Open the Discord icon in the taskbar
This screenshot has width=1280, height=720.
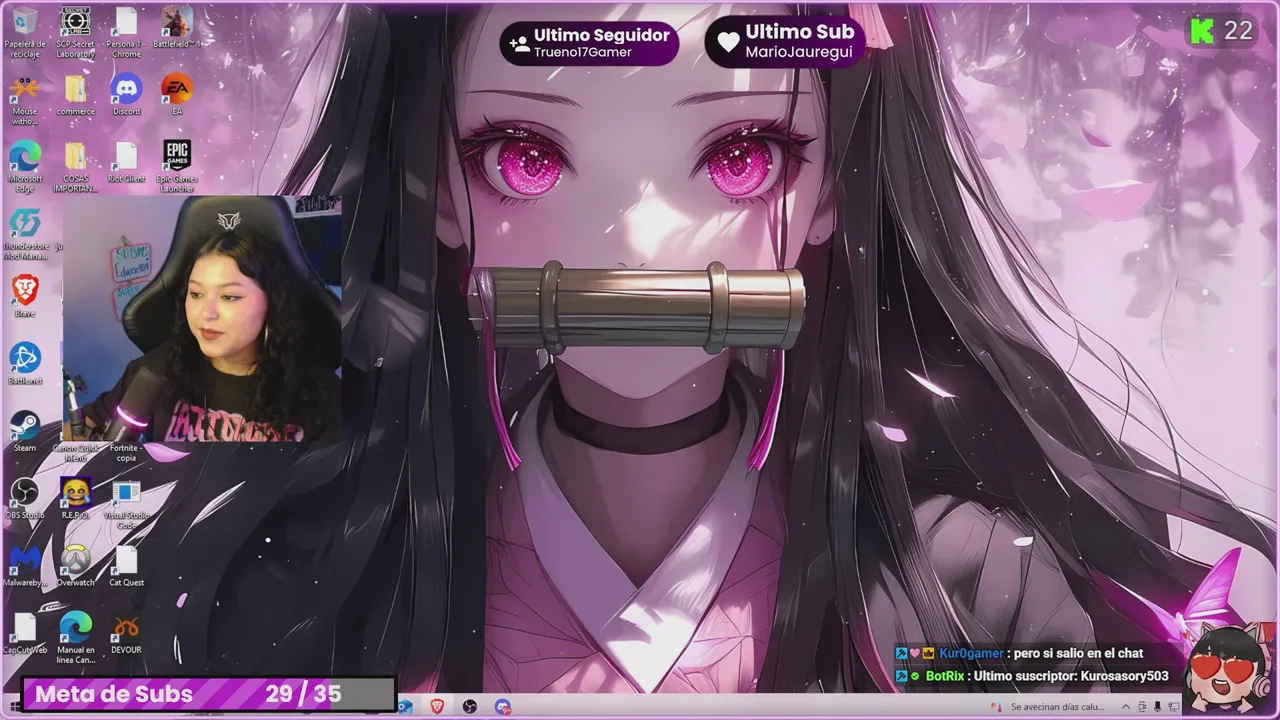click(502, 706)
